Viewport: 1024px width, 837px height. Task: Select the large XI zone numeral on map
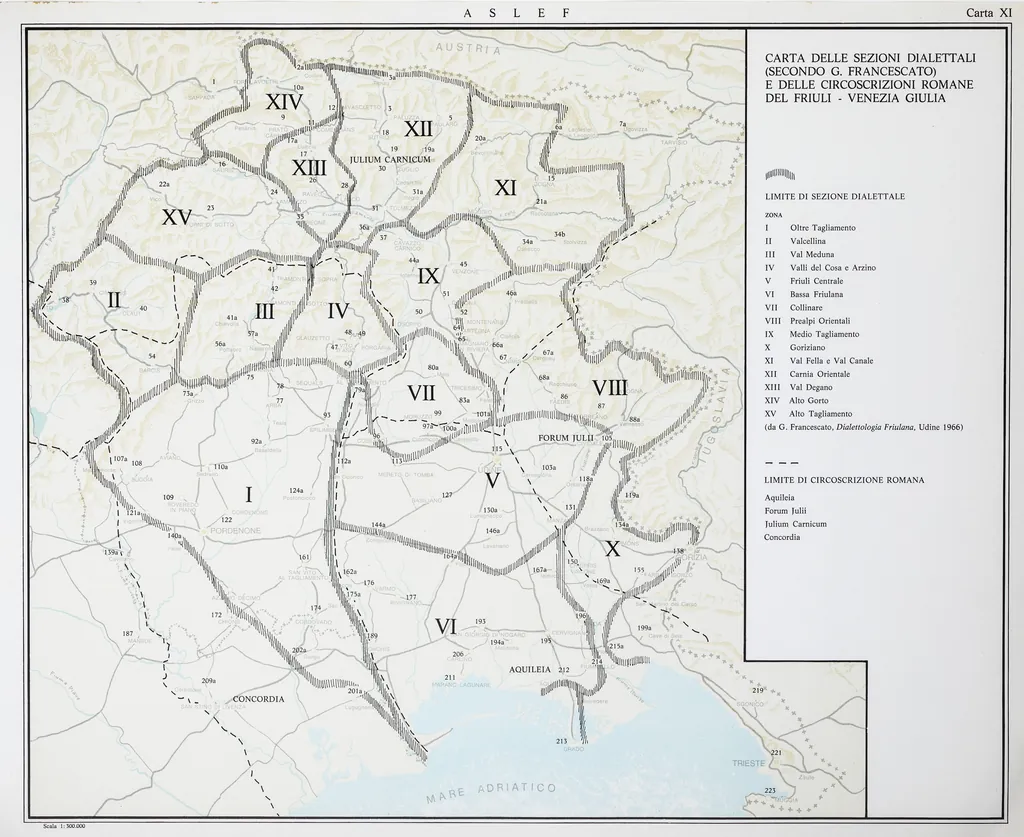coord(505,187)
